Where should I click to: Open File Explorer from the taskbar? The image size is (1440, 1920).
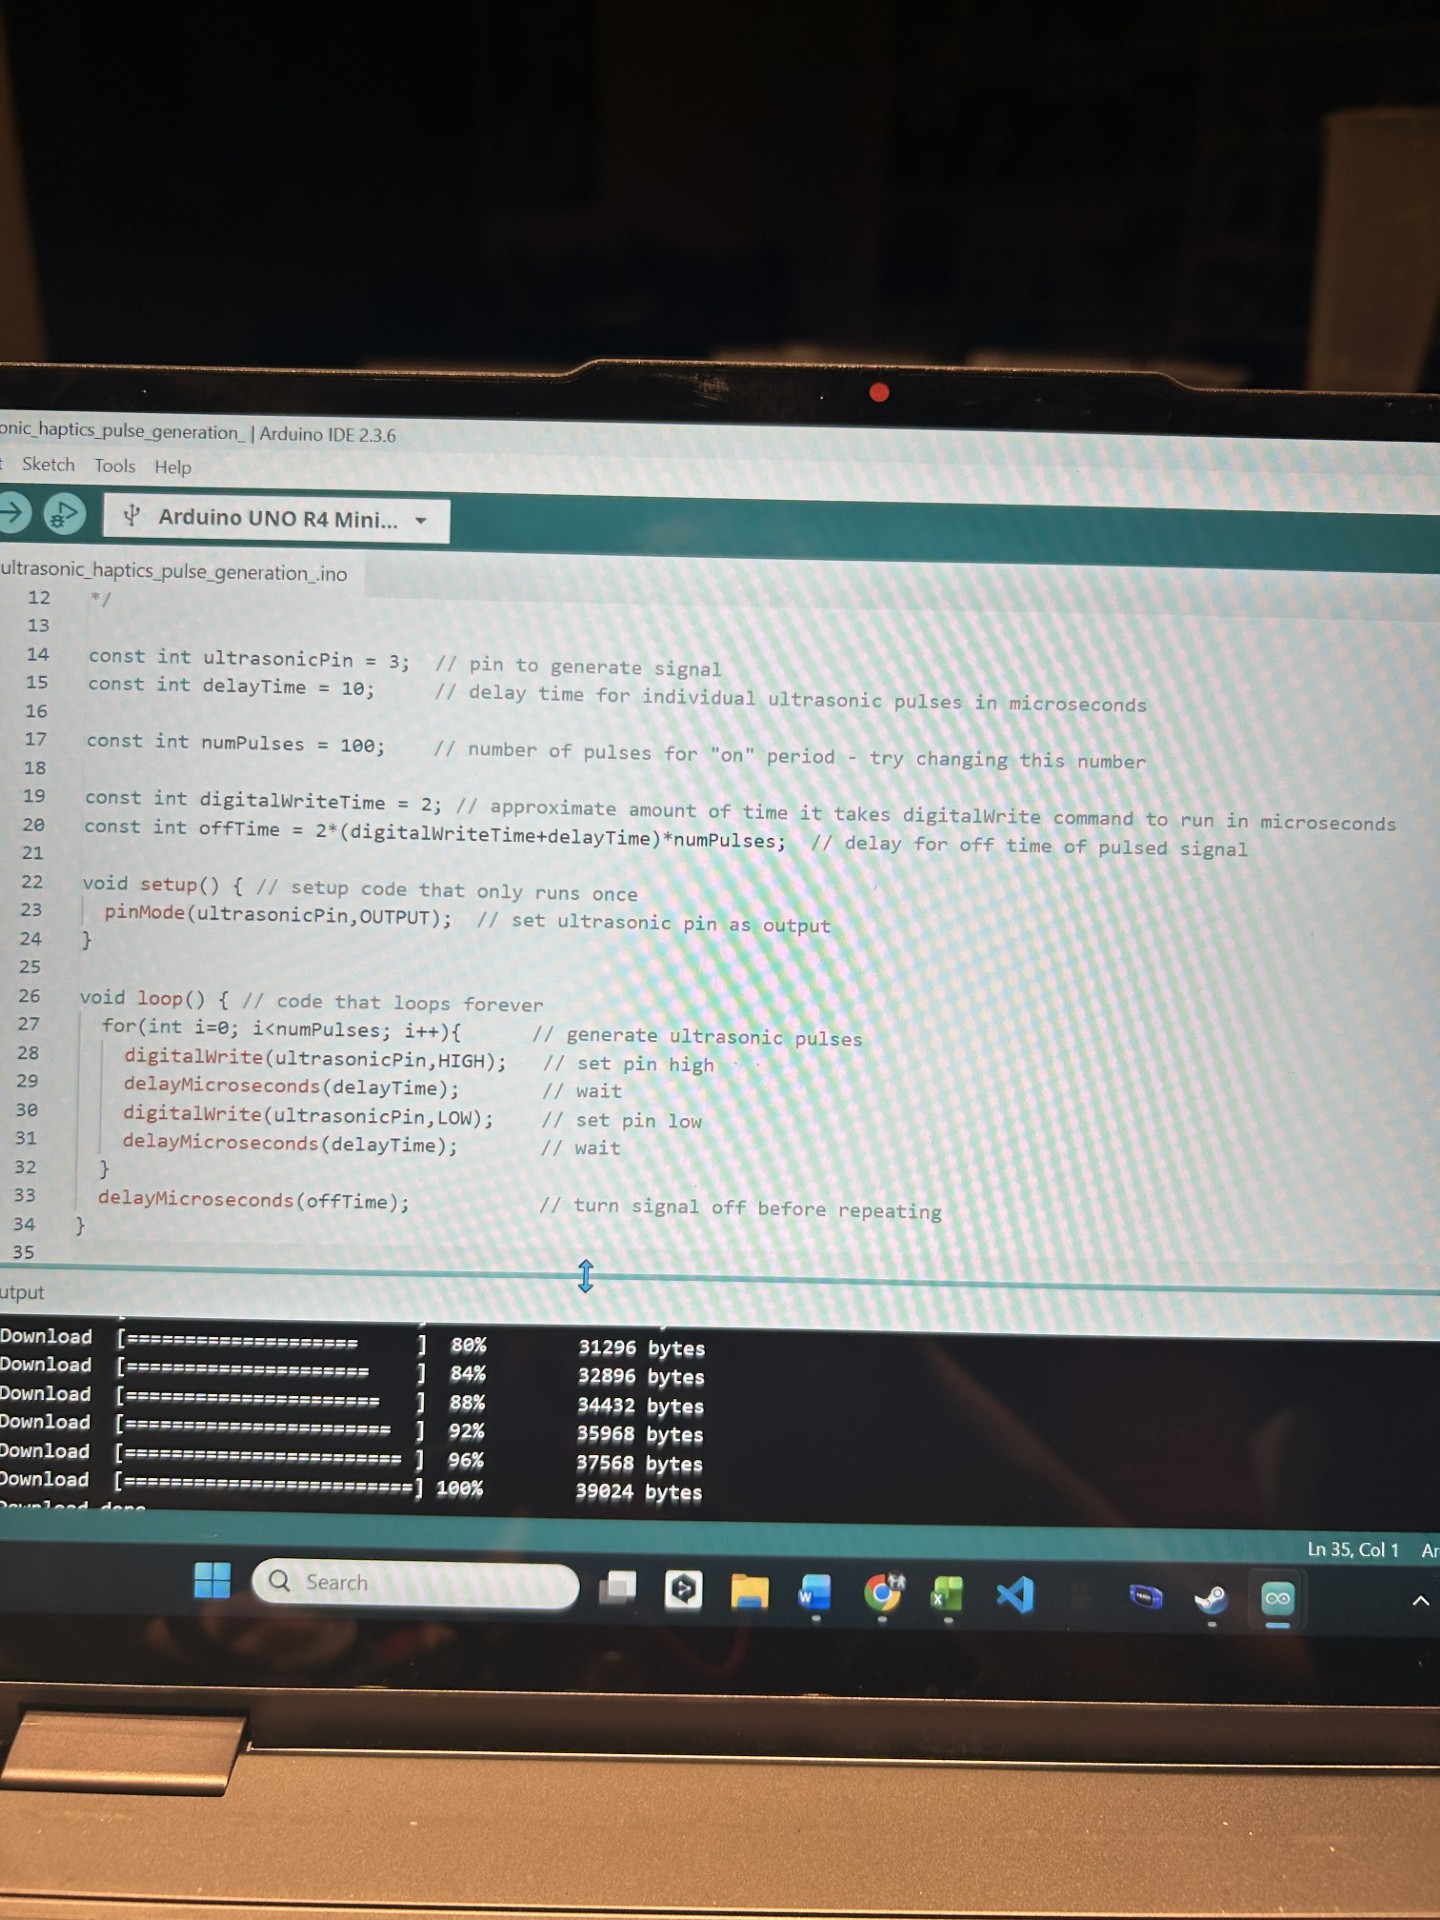tap(749, 1590)
